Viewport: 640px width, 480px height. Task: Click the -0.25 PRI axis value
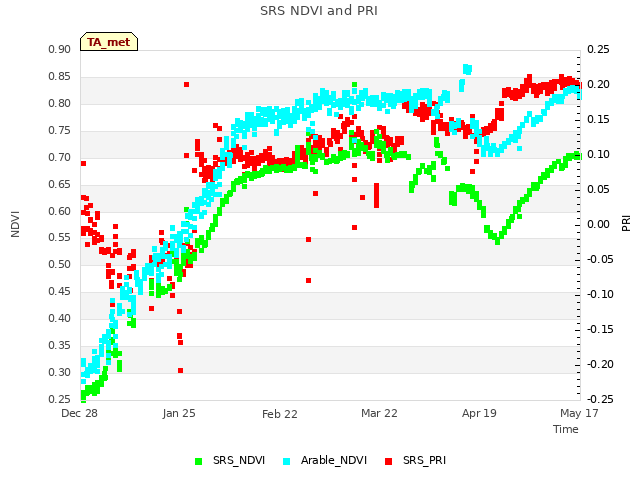(x=598, y=399)
